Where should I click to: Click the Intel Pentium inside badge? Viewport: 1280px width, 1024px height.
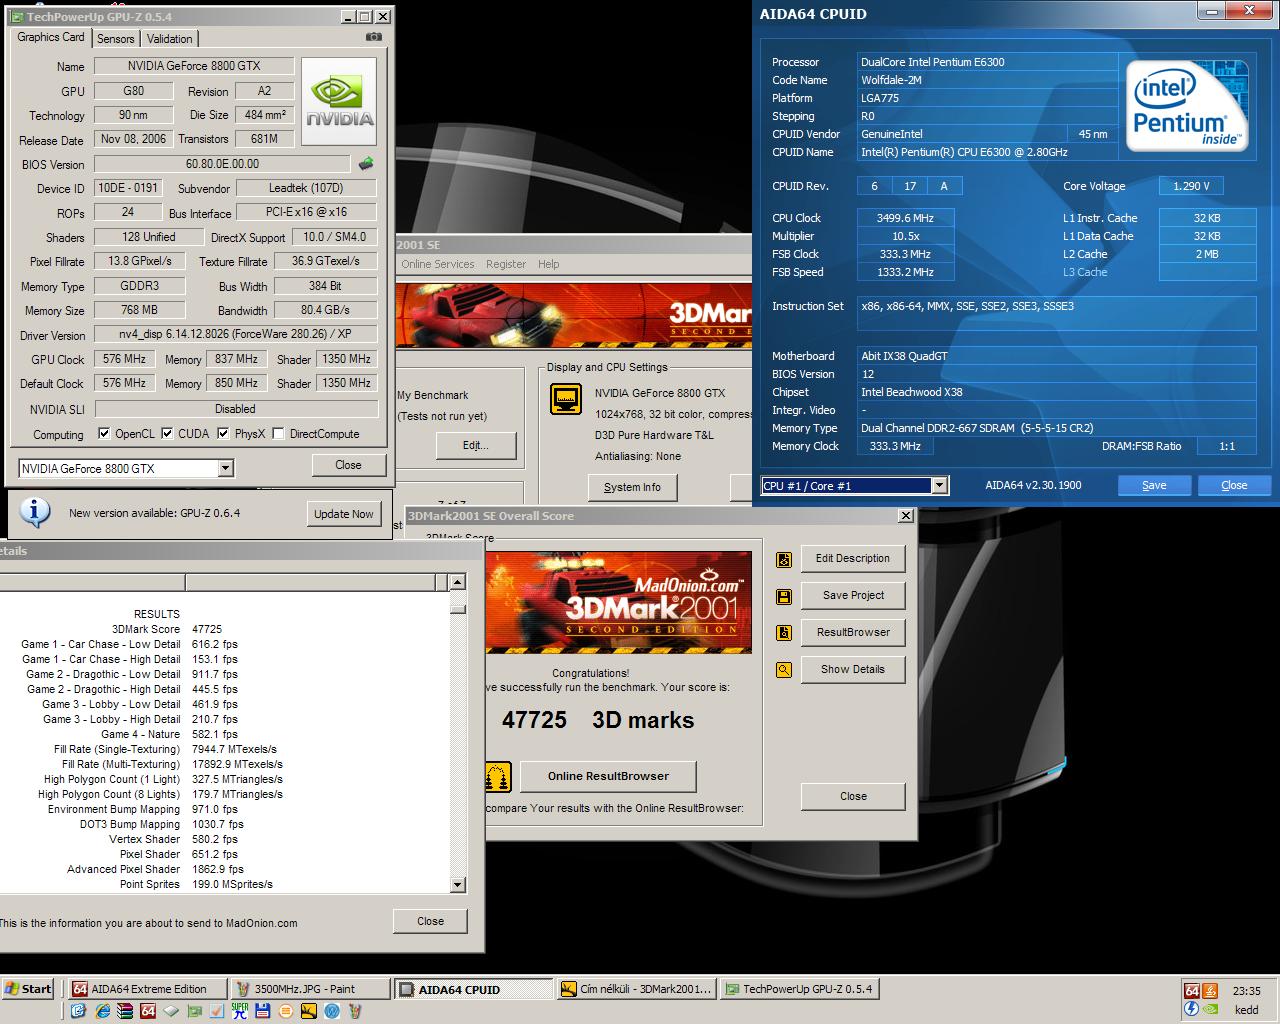click(x=1187, y=106)
